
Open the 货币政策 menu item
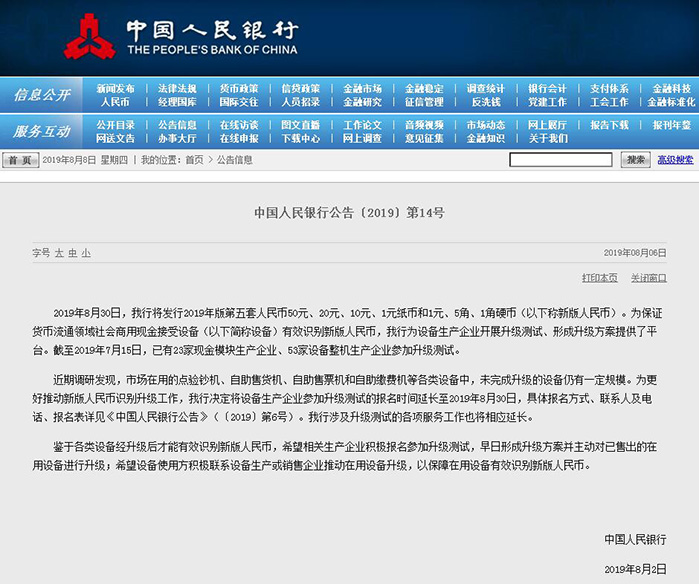239,89
